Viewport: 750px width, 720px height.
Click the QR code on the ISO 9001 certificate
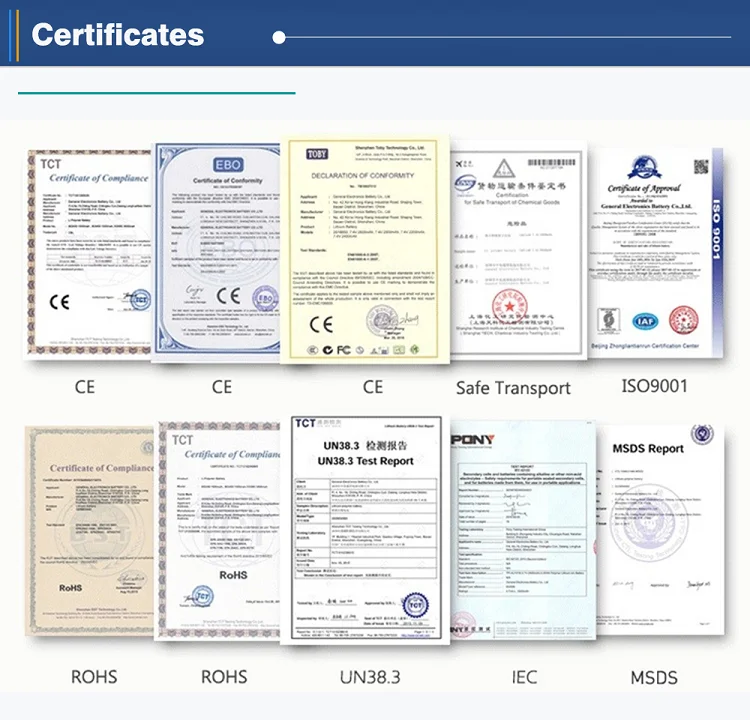pyautogui.click(x=701, y=167)
